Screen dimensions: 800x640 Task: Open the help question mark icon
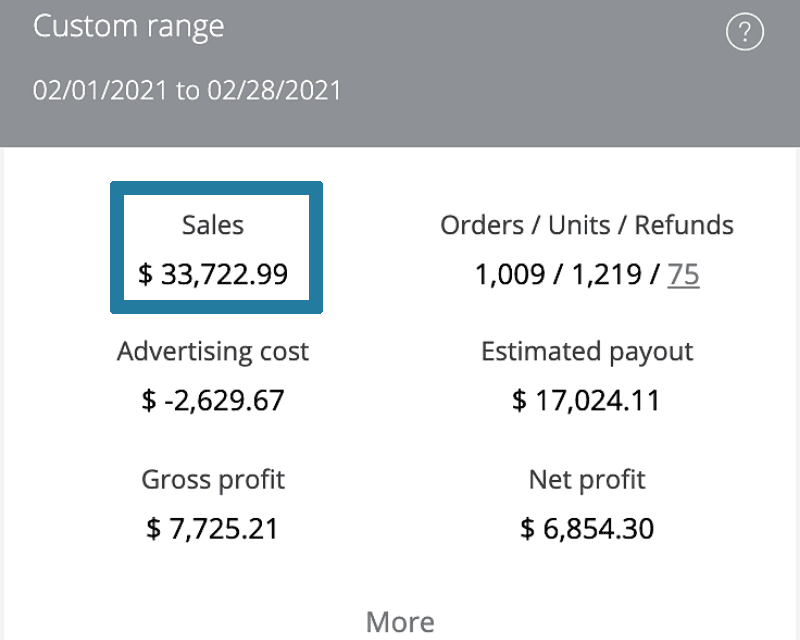[744, 32]
